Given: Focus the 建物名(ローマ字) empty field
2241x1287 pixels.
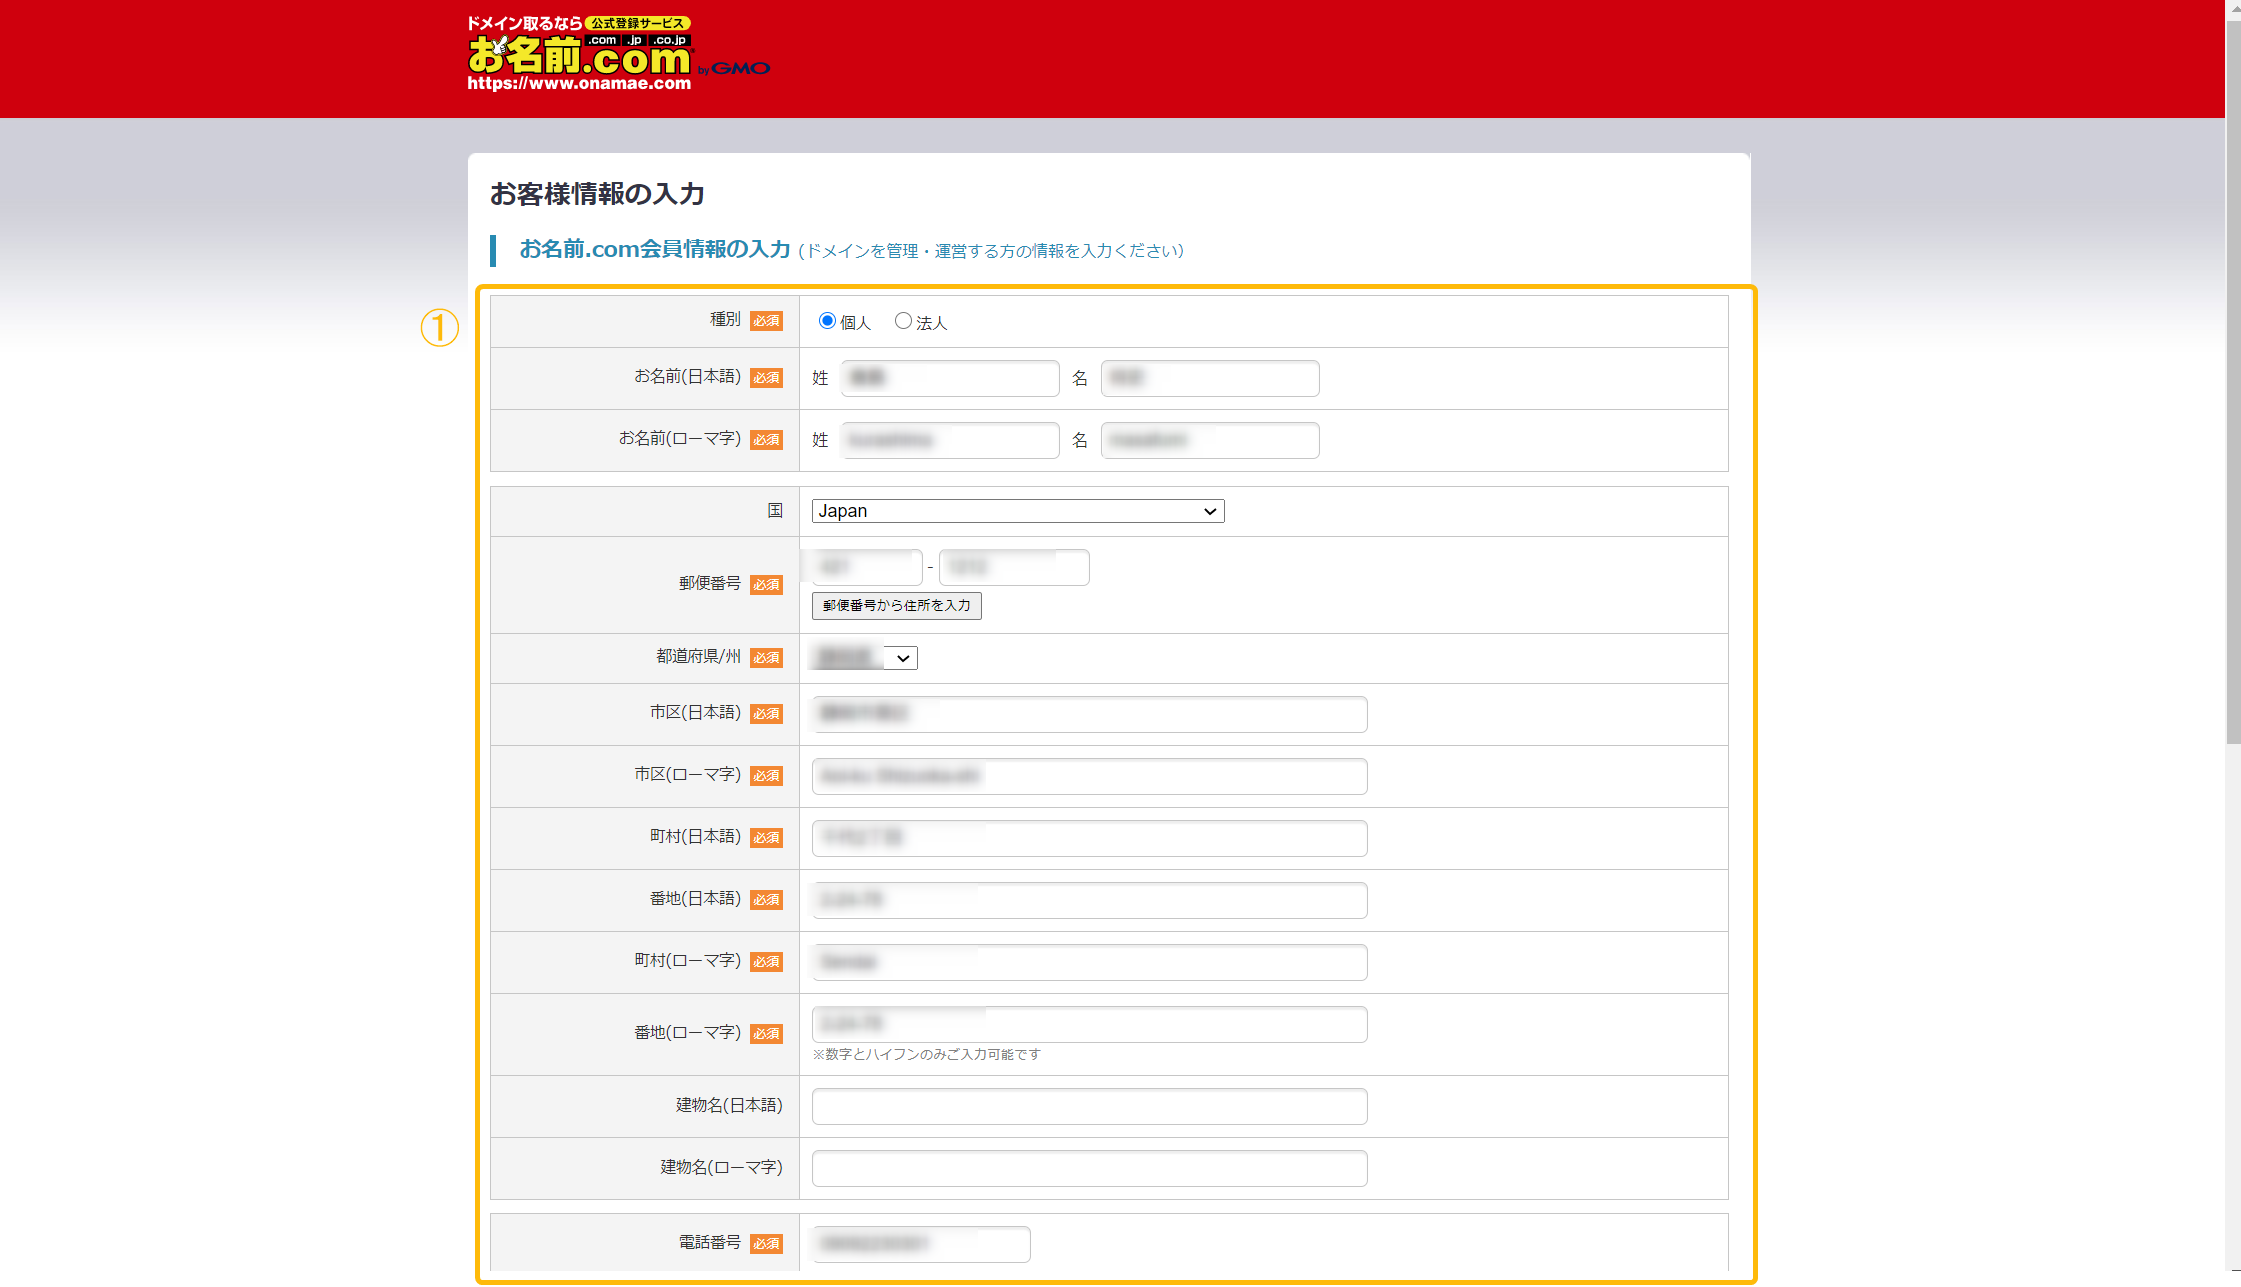Looking at the screenshot, I should tap(1089, 1168).
